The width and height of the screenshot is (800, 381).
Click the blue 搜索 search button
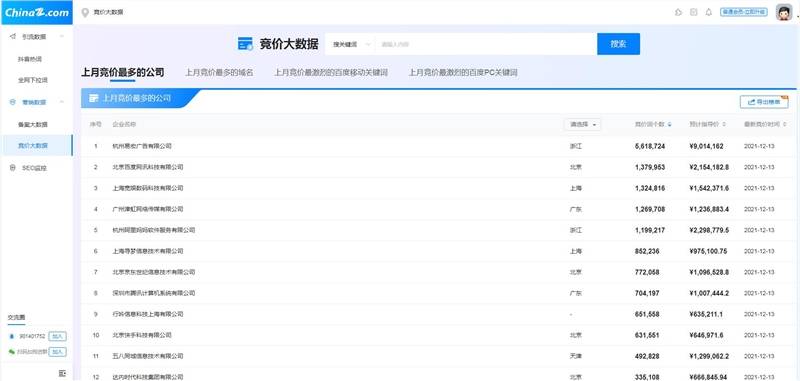coord(618,44)
